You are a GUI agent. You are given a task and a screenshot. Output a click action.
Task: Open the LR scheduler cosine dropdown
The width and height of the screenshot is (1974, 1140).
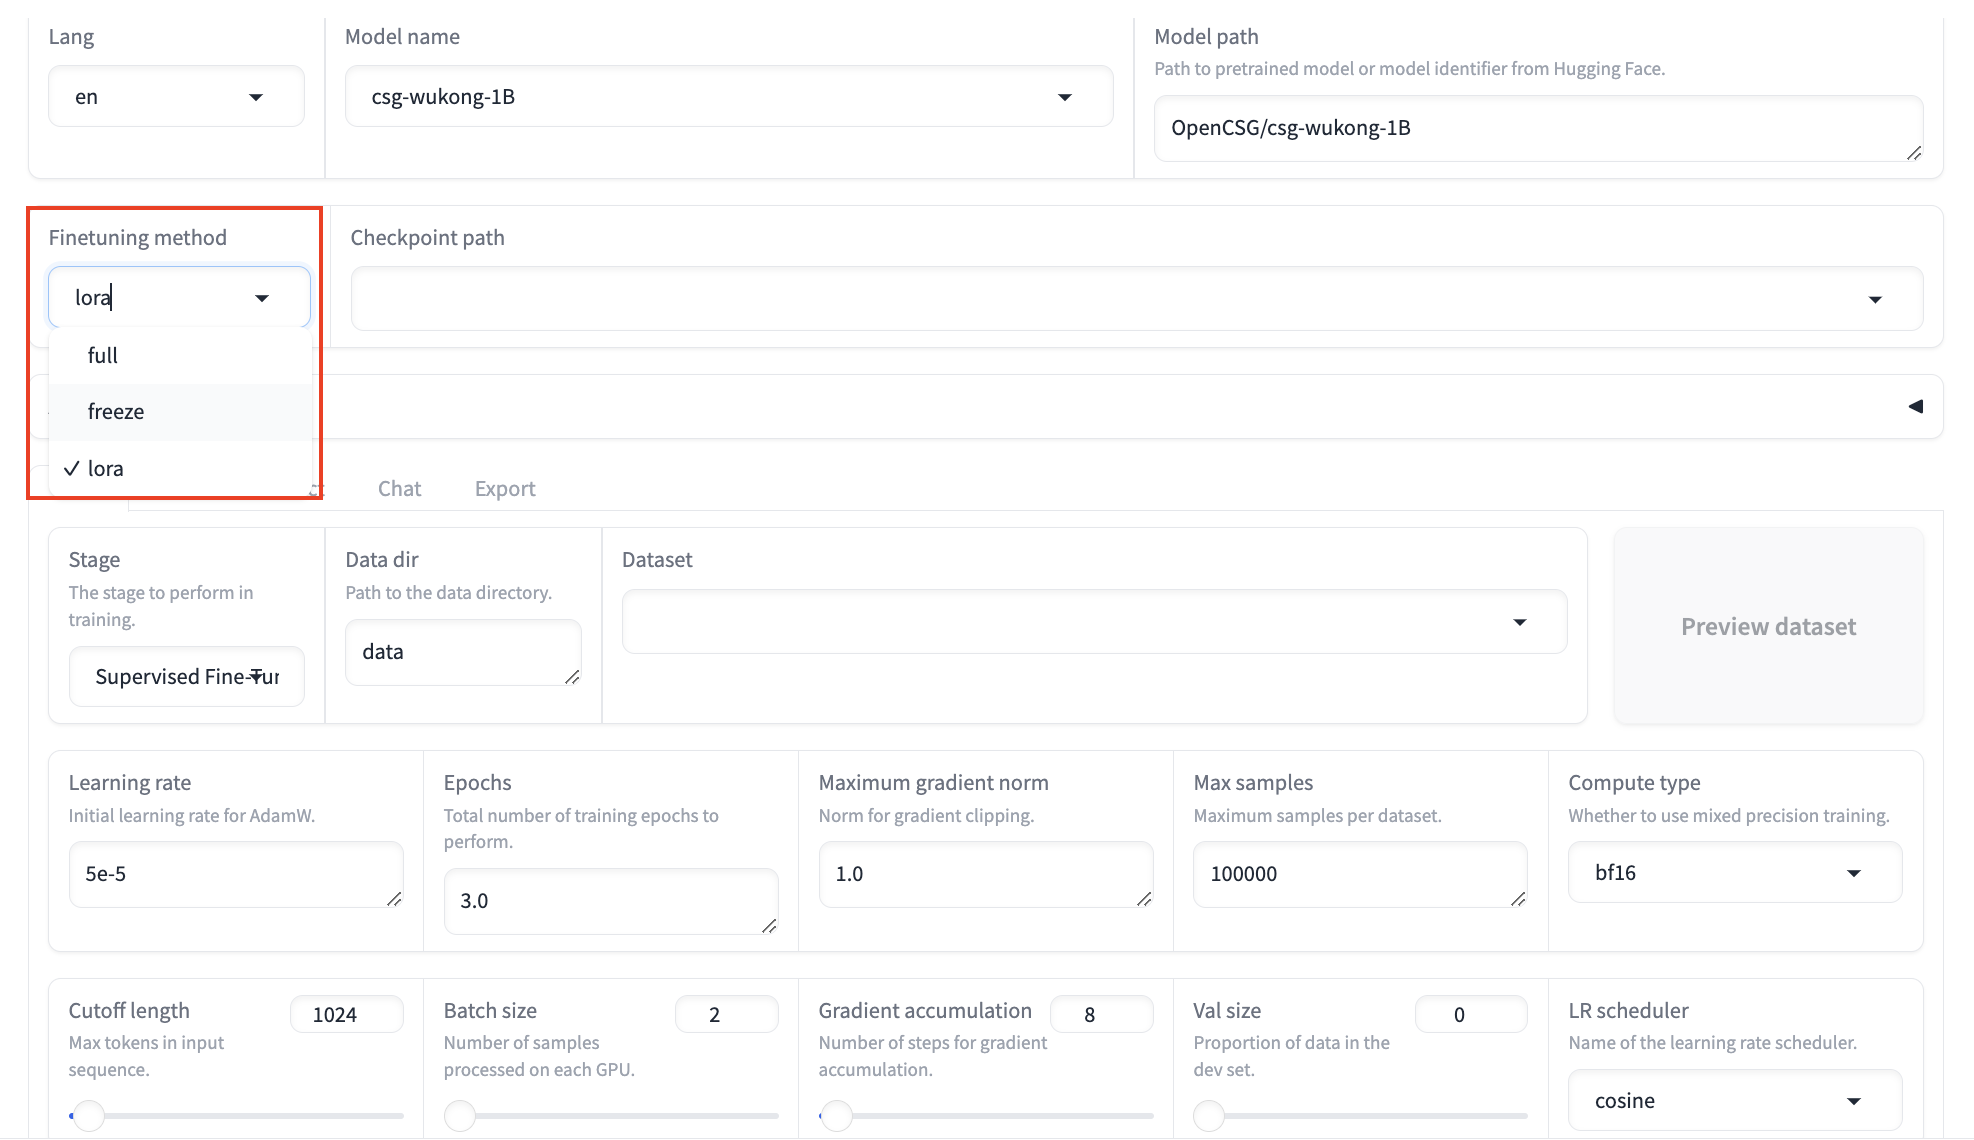tap(1853, 1101)
